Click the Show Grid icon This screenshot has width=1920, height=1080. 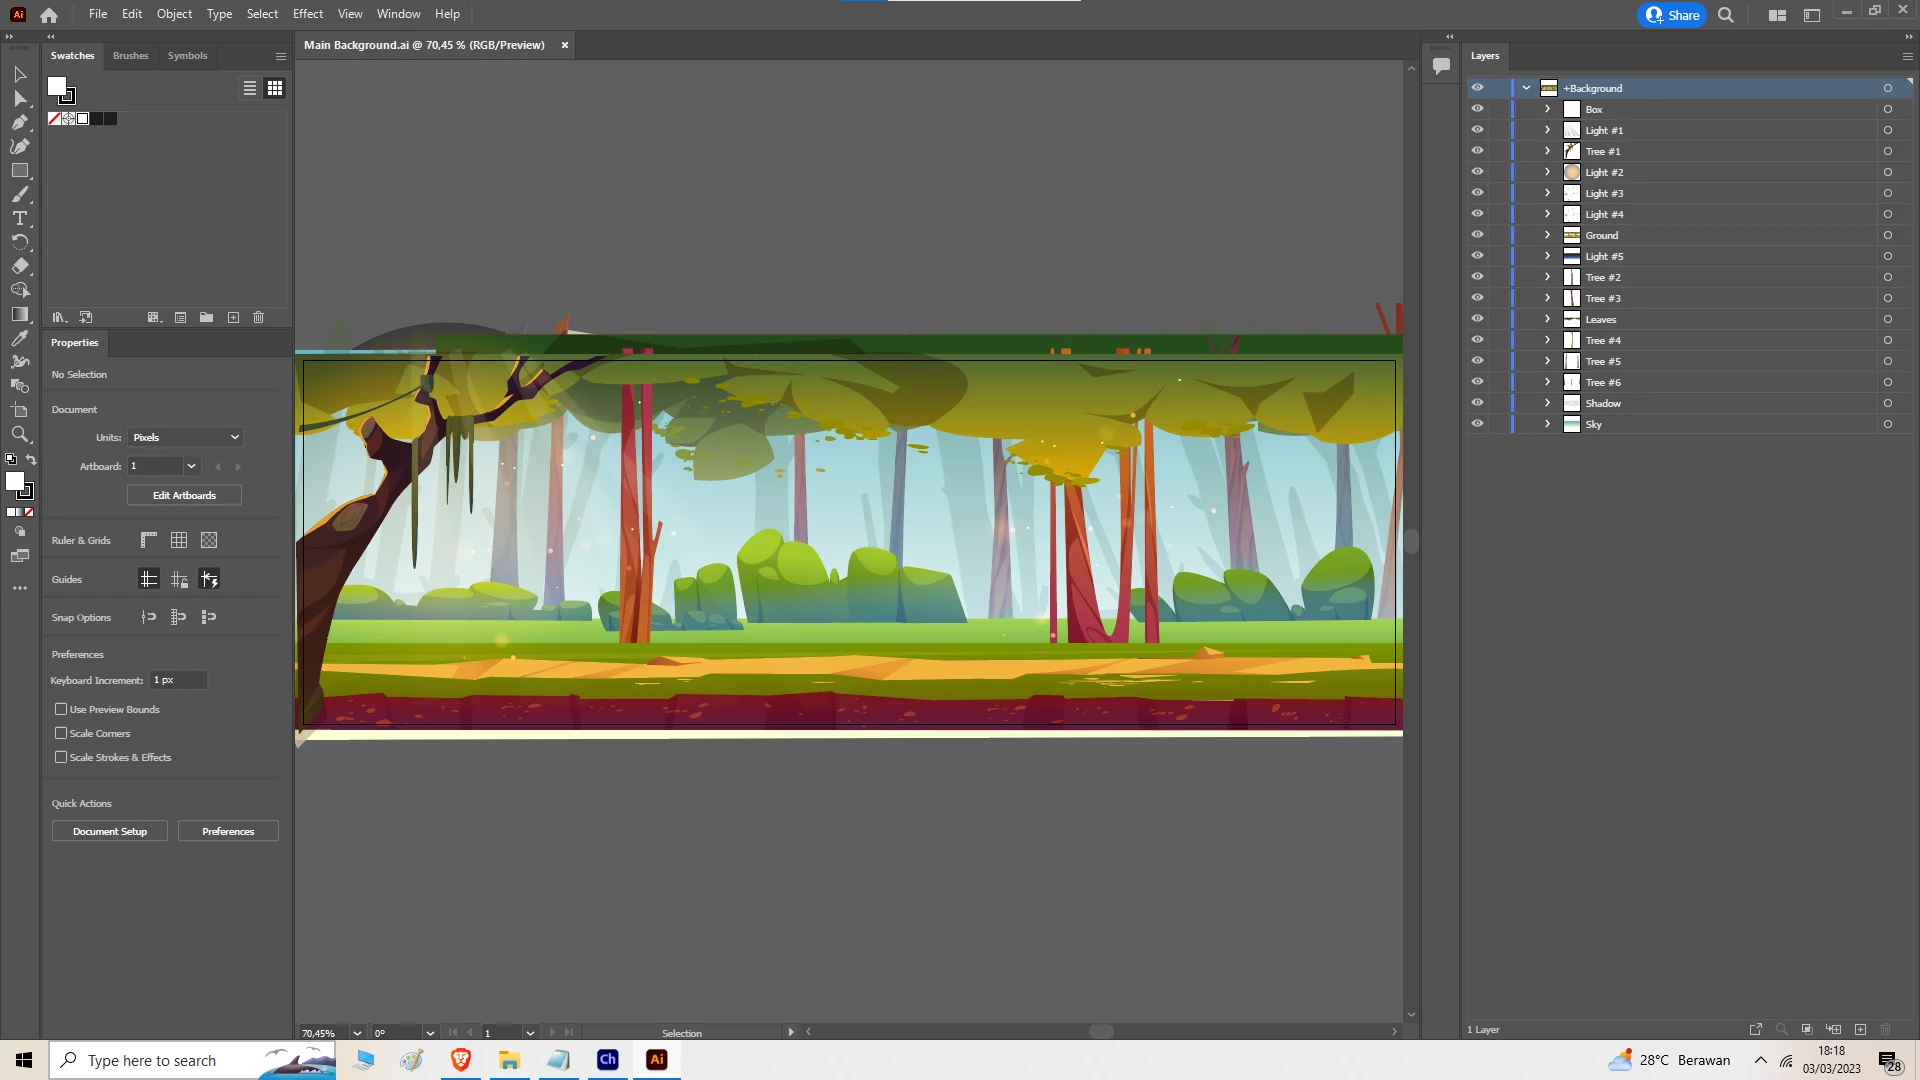click(x=179, y=540)
